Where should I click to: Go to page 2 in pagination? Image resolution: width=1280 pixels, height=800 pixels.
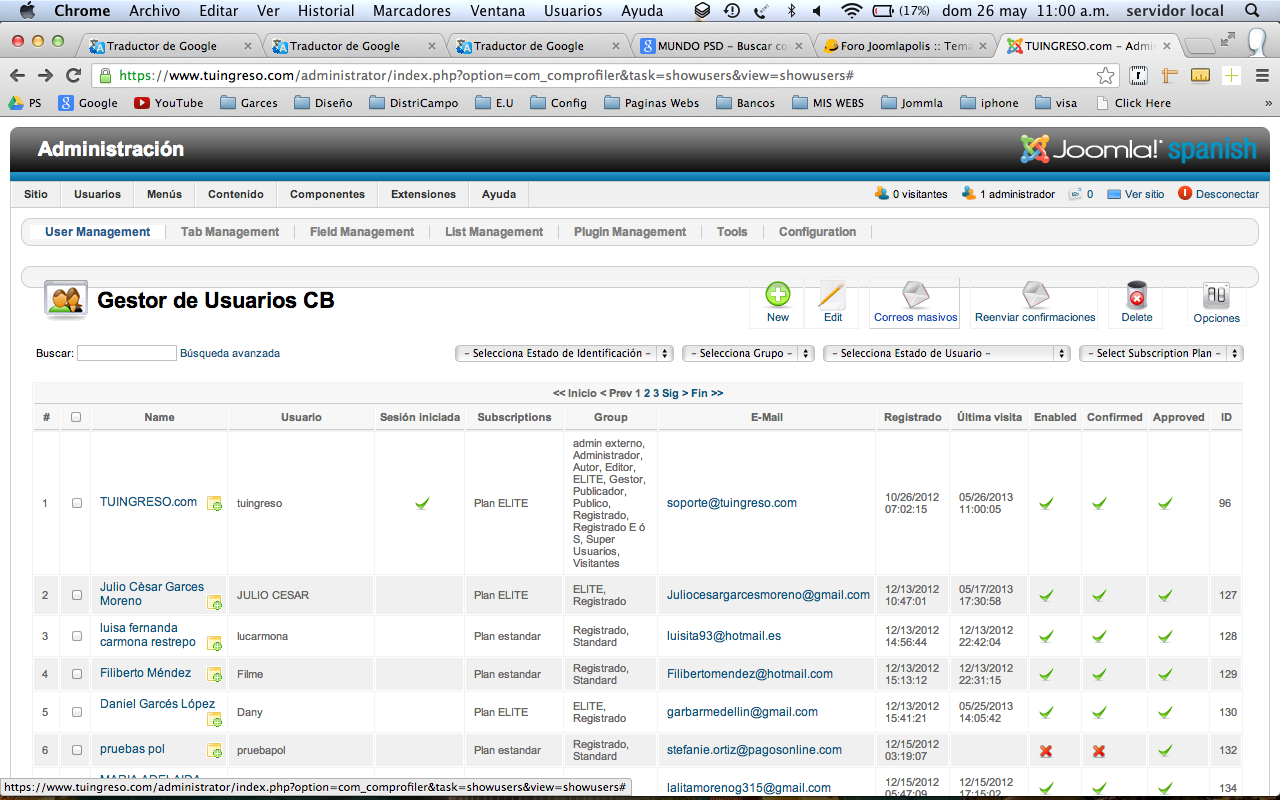pyautogui.click(x=647, y=393)
